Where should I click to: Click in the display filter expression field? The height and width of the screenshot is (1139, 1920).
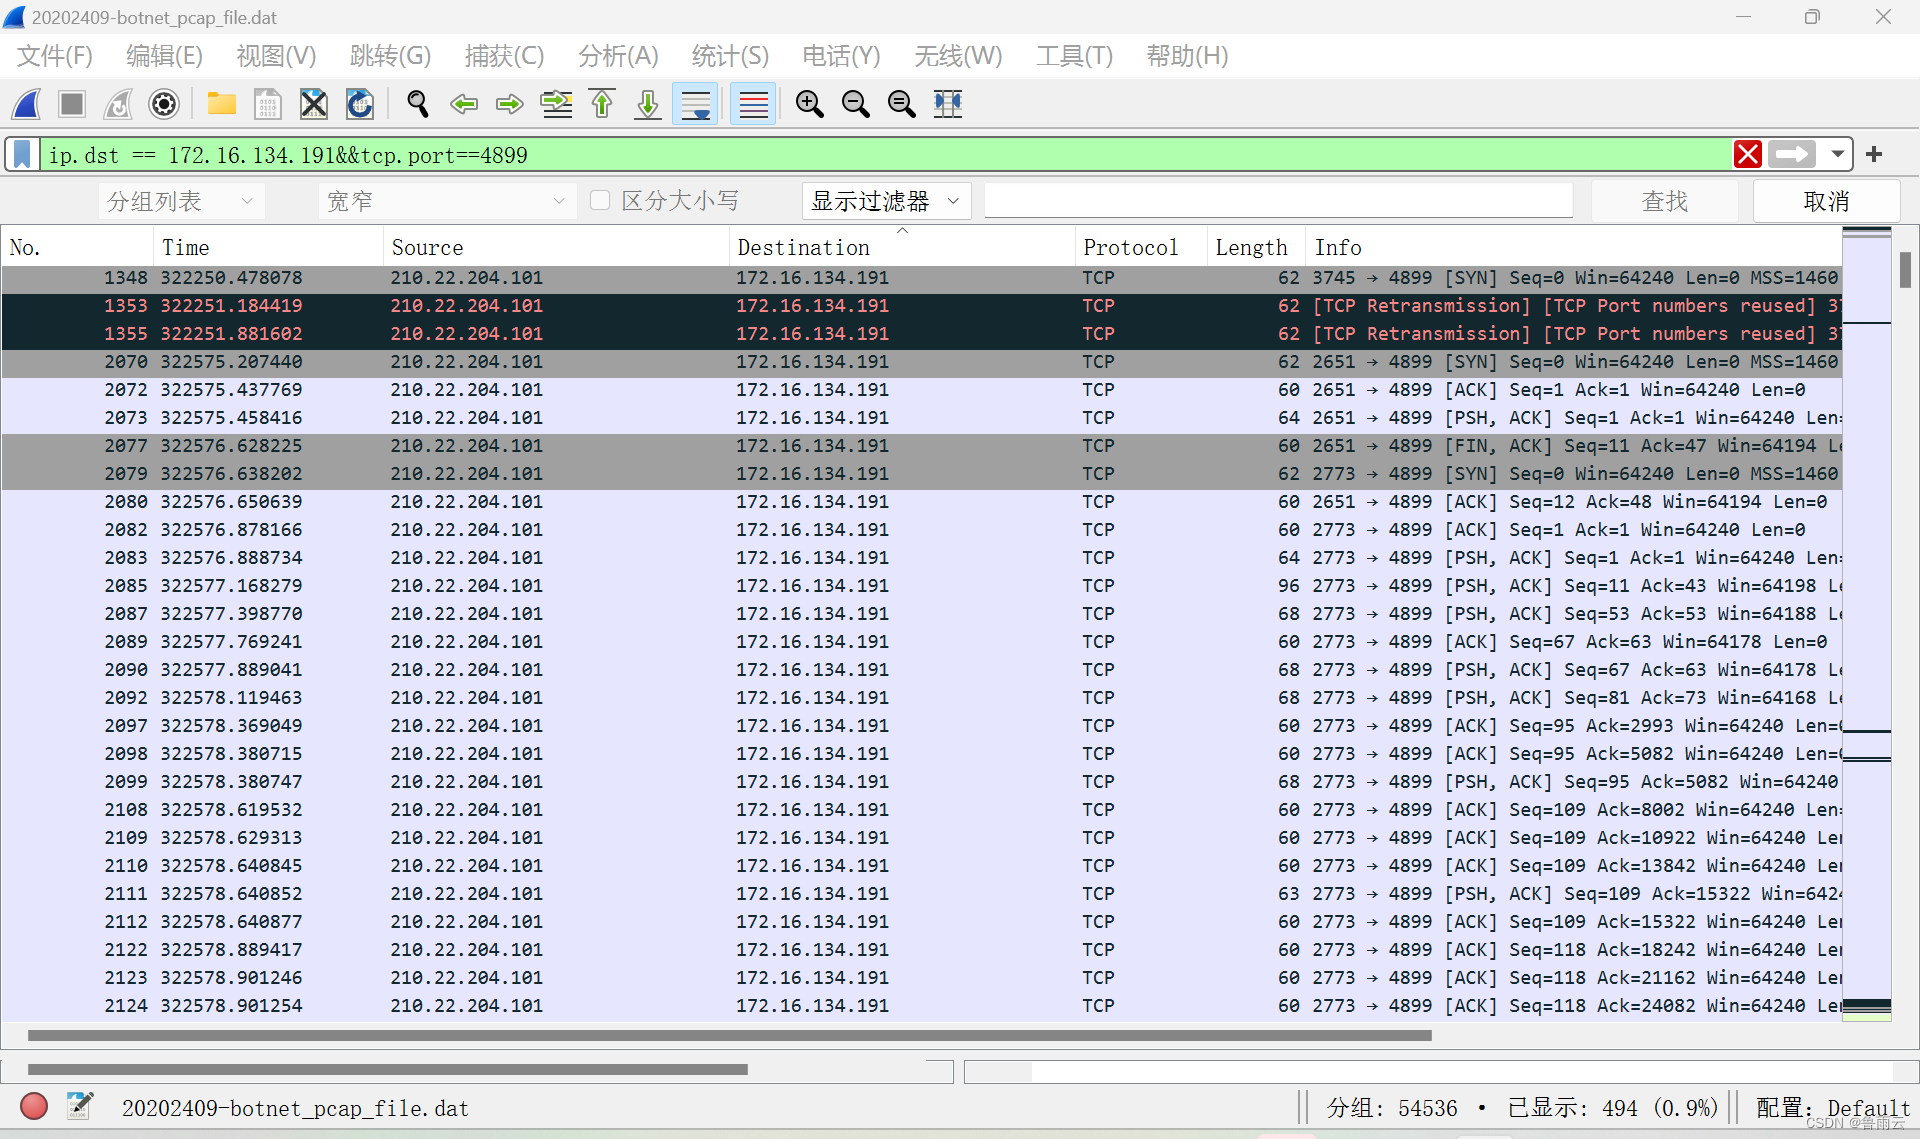coord(885,155)
